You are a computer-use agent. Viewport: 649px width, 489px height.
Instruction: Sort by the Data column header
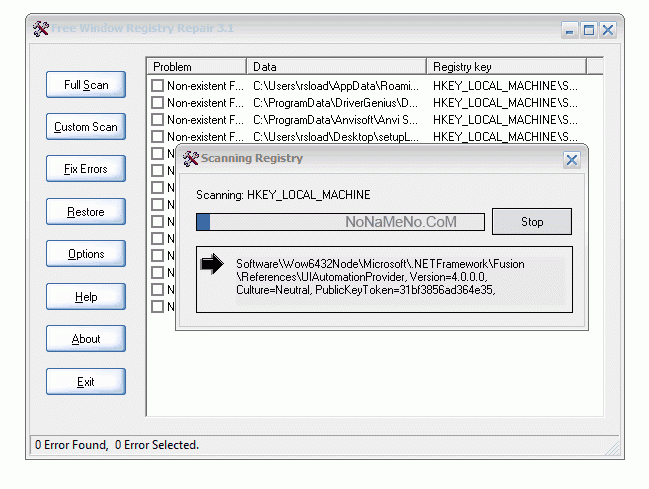pyautogui.click(x=336, y=67)
